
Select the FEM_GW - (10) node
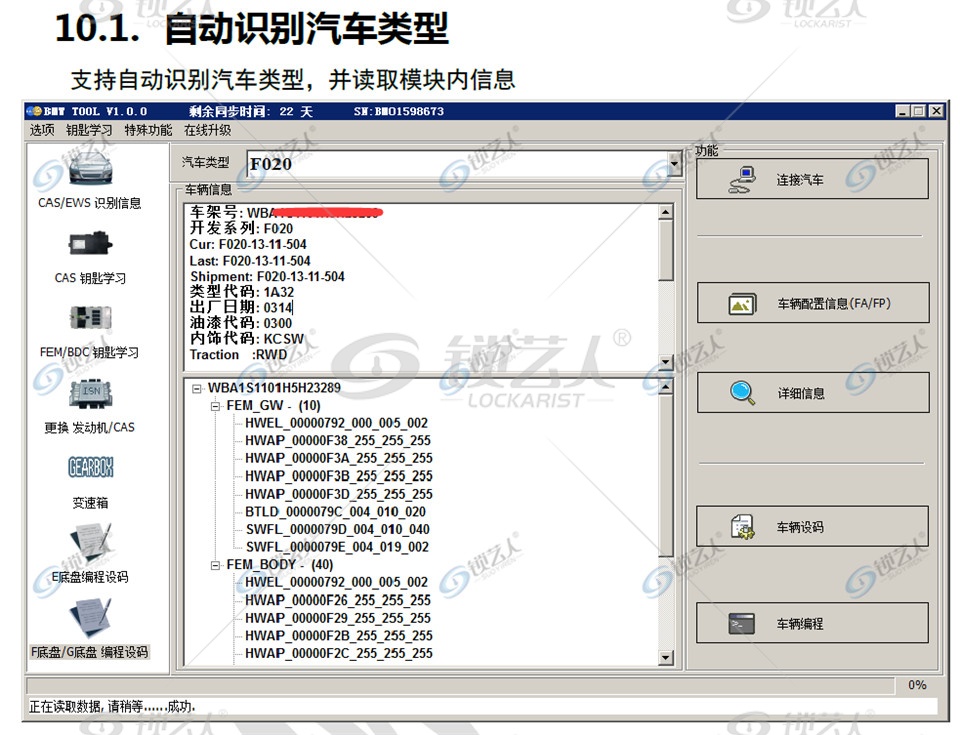click(273, 405)
